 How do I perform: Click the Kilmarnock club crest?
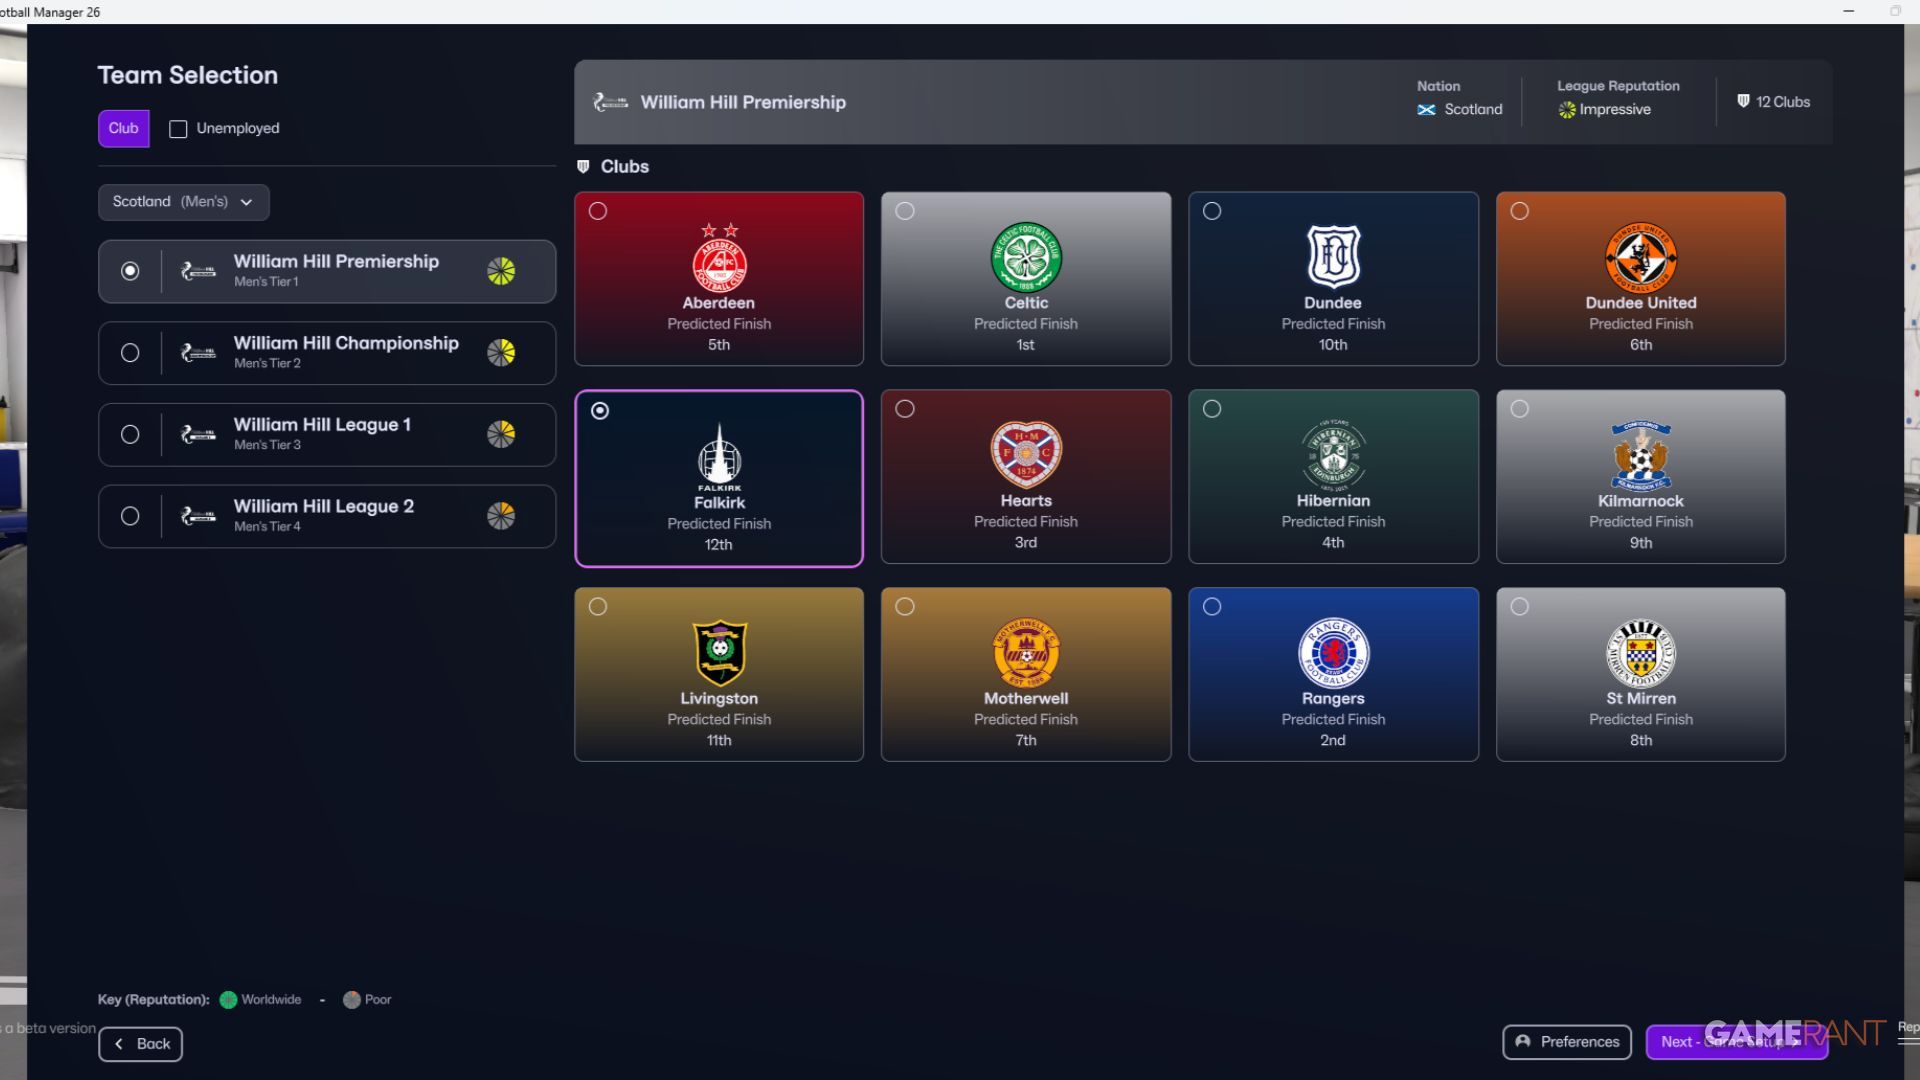(x=1640, y=455)
